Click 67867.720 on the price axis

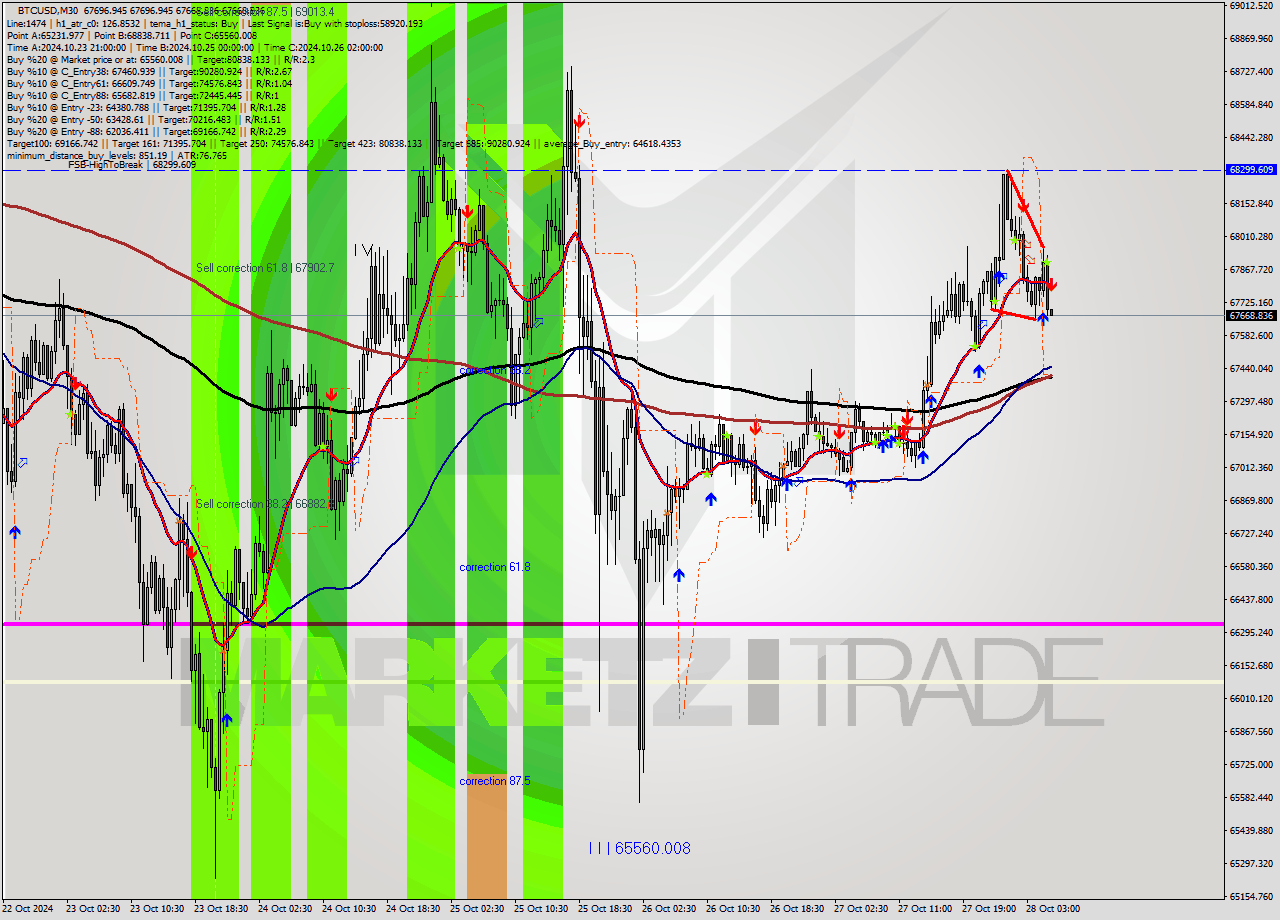pos(1251,269)
